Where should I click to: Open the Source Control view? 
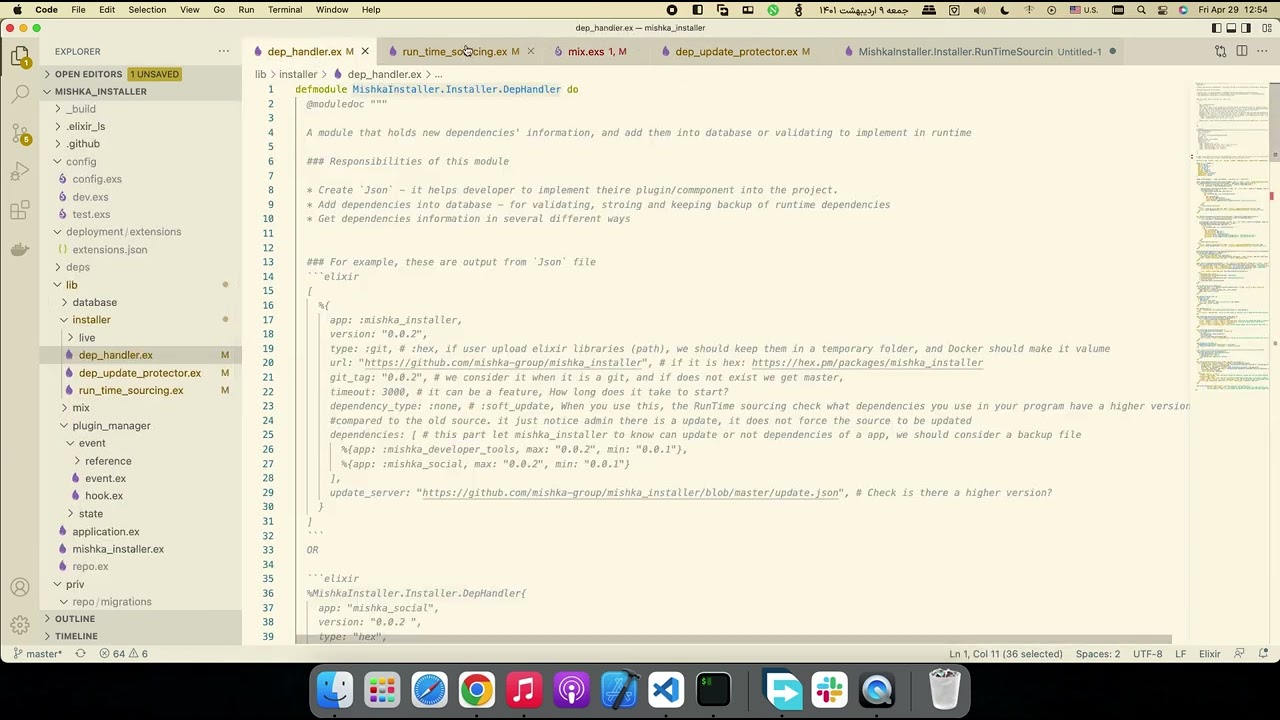click(20, 133)
